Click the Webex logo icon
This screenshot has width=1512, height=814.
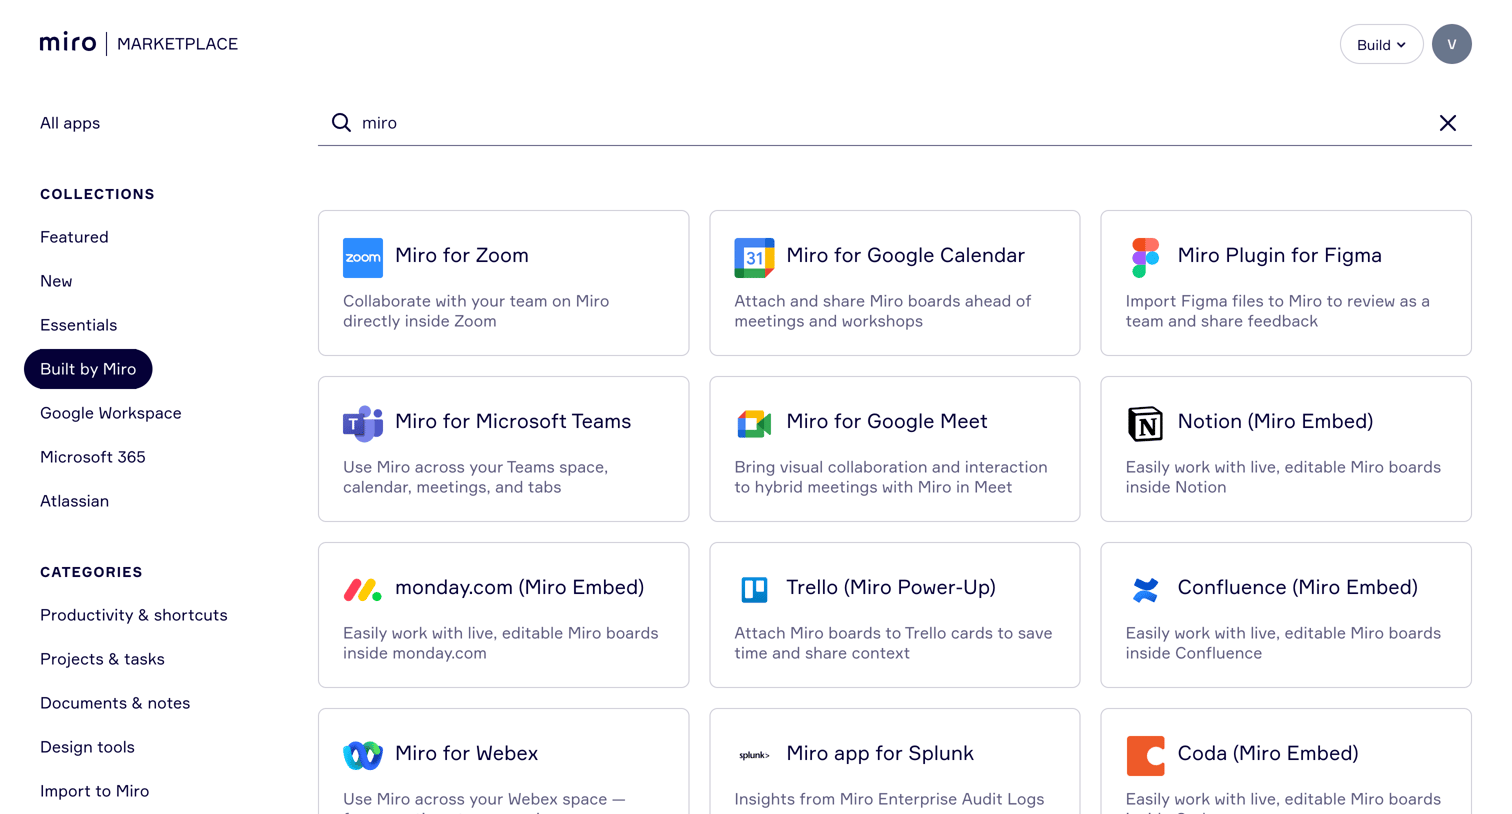[x=363, y=756]
